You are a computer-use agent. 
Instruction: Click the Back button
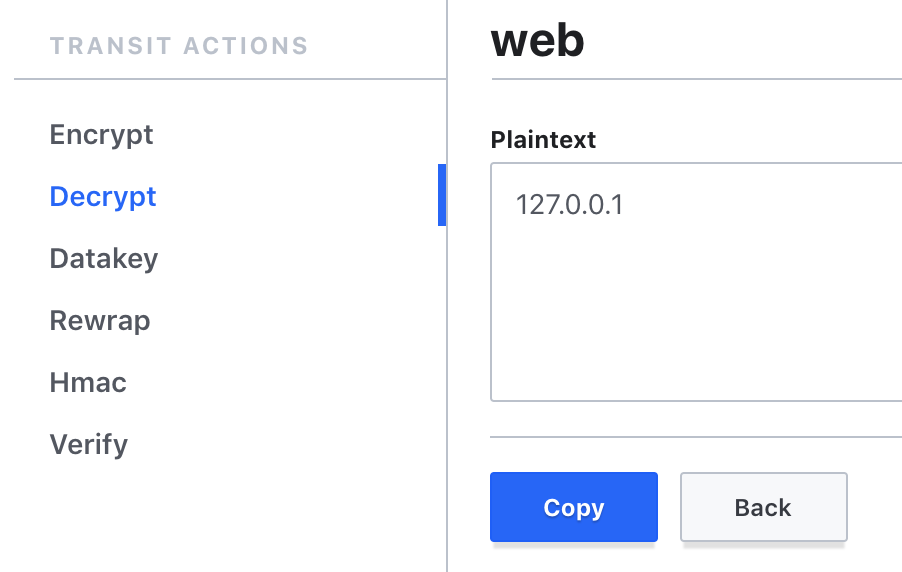(763, 507)
